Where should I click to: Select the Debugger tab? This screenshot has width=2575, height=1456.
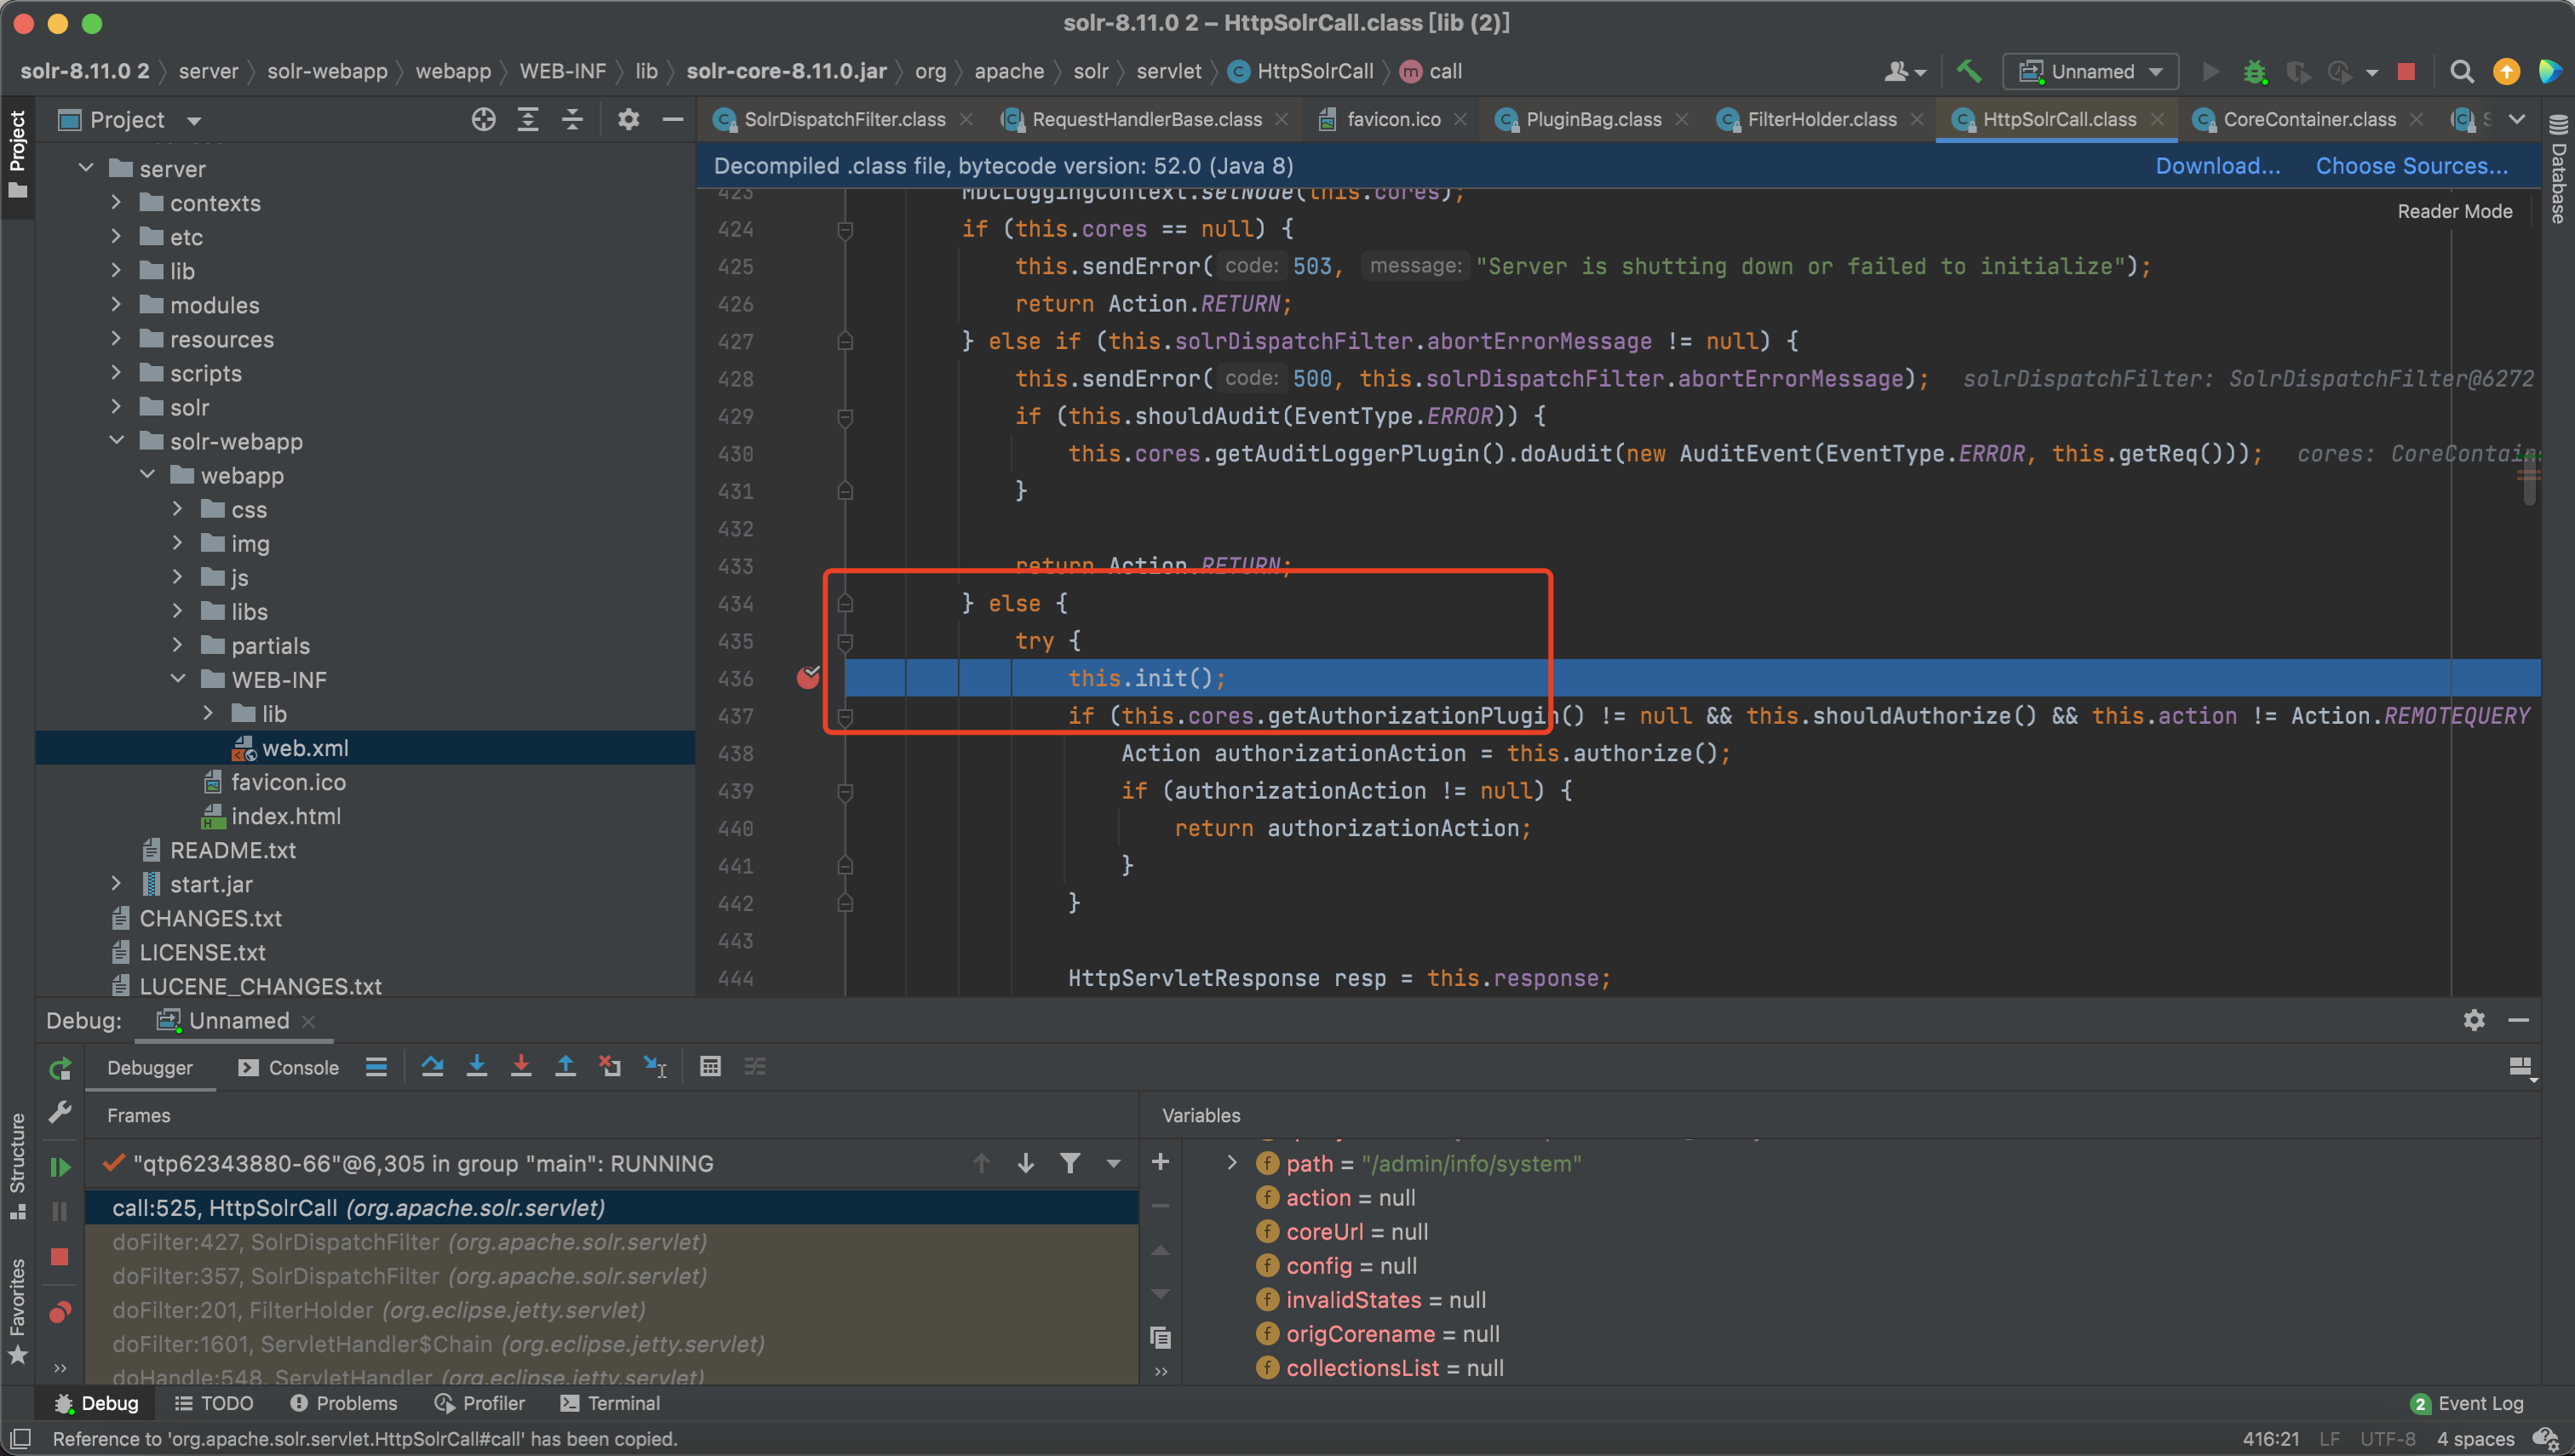[150, 1067]
